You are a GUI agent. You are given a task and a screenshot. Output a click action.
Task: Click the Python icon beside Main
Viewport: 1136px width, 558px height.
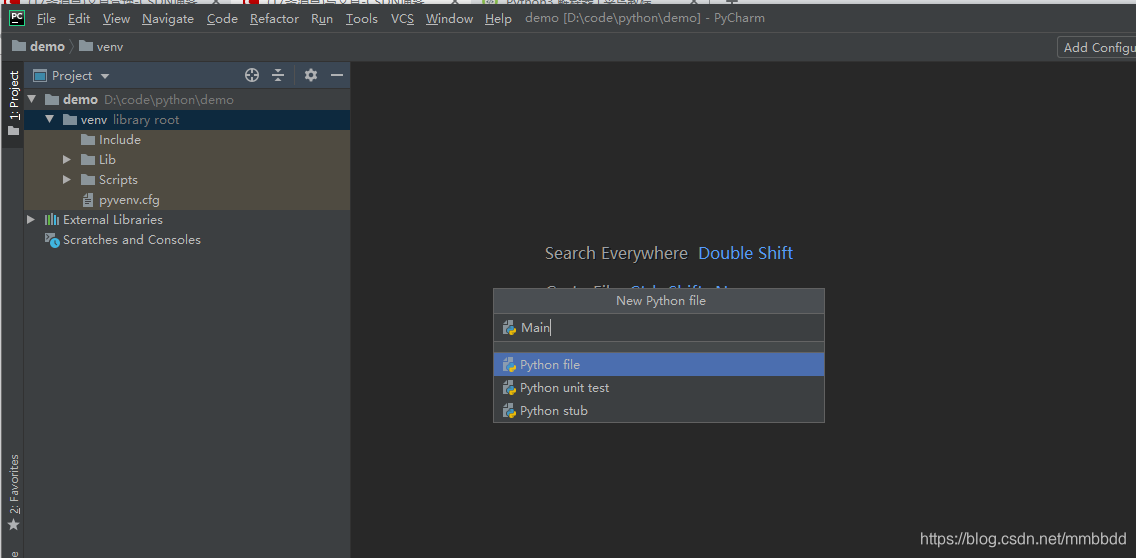(x=509, y=328)
